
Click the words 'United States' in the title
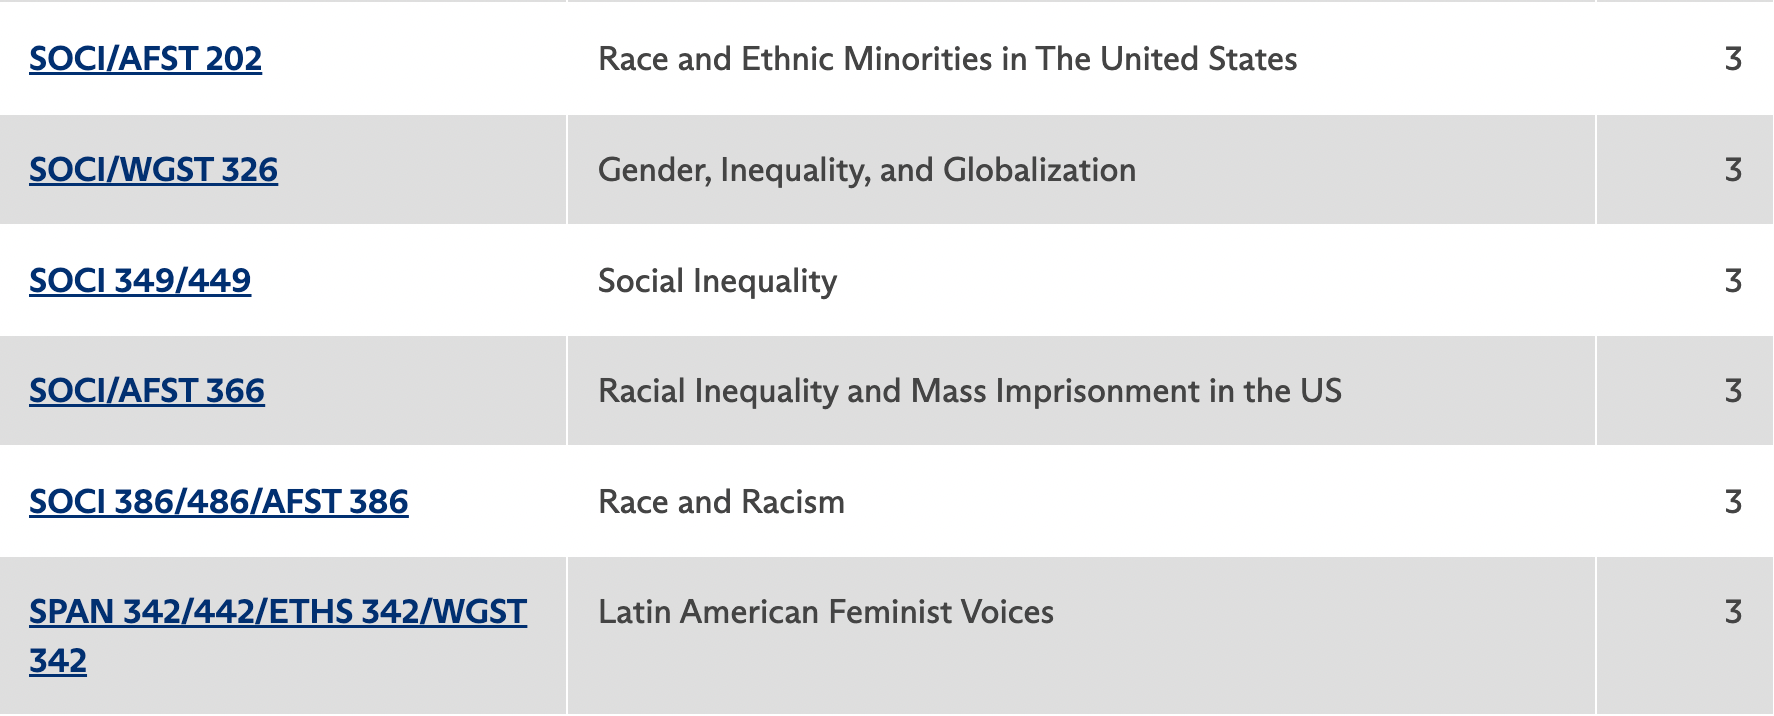coord(1198,59)
